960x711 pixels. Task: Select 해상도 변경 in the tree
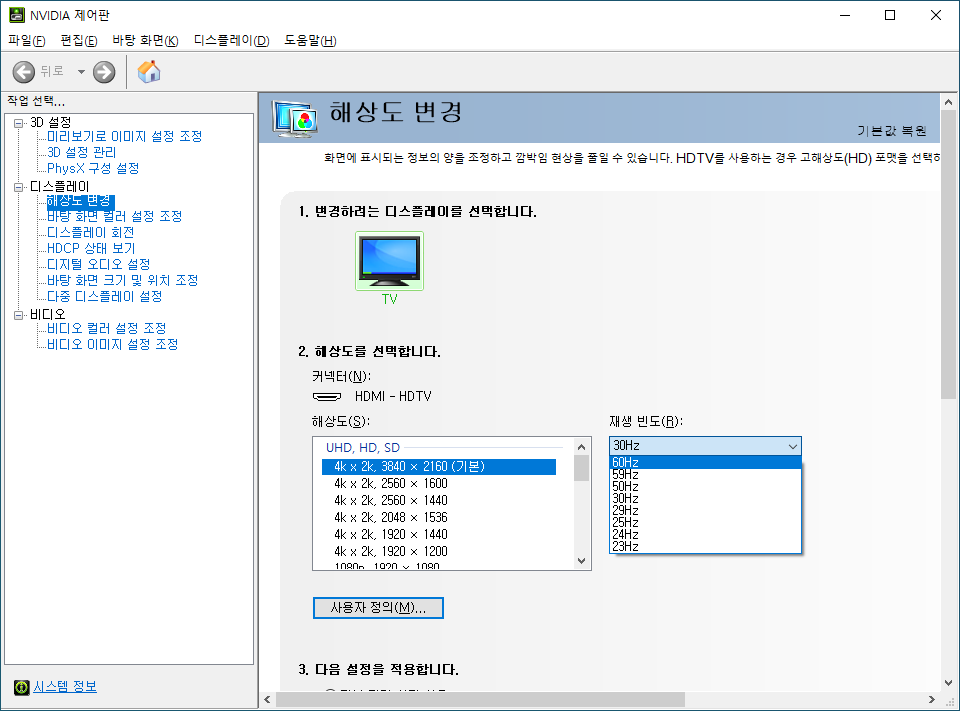coord(80,200)
